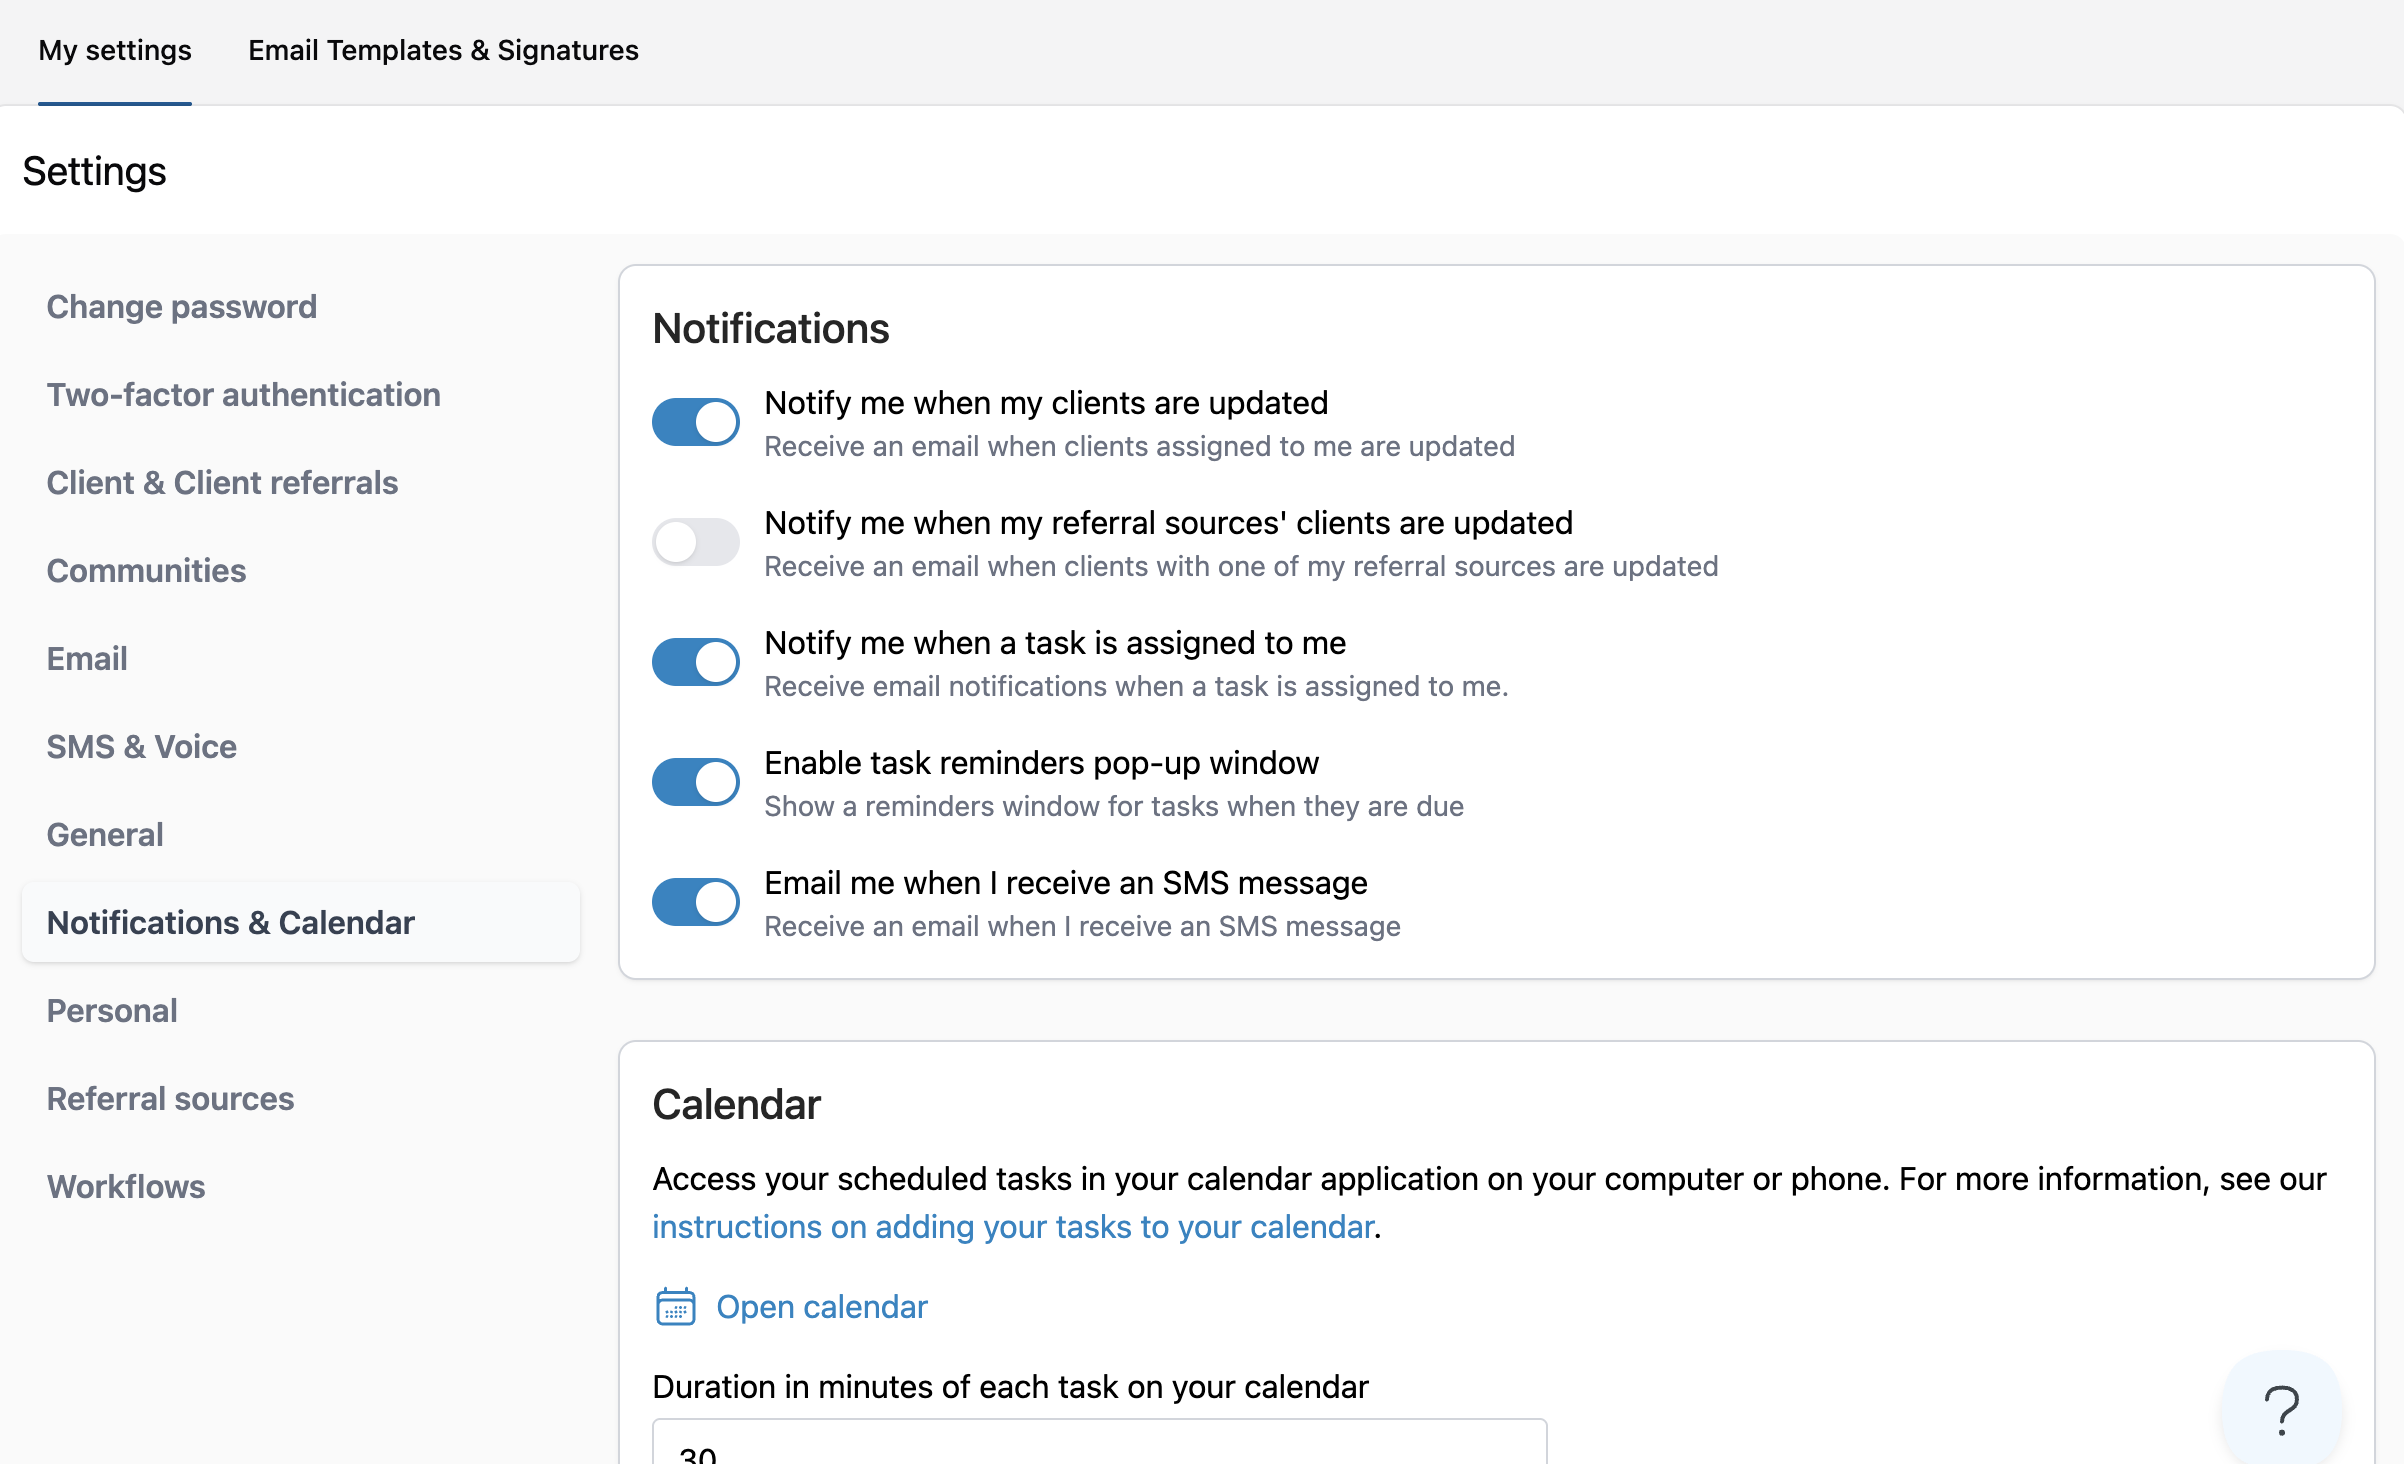This screenshot has height=1464, width=2404.
Task: Click the task duration minutes input field
Action: [1098, 1445]
